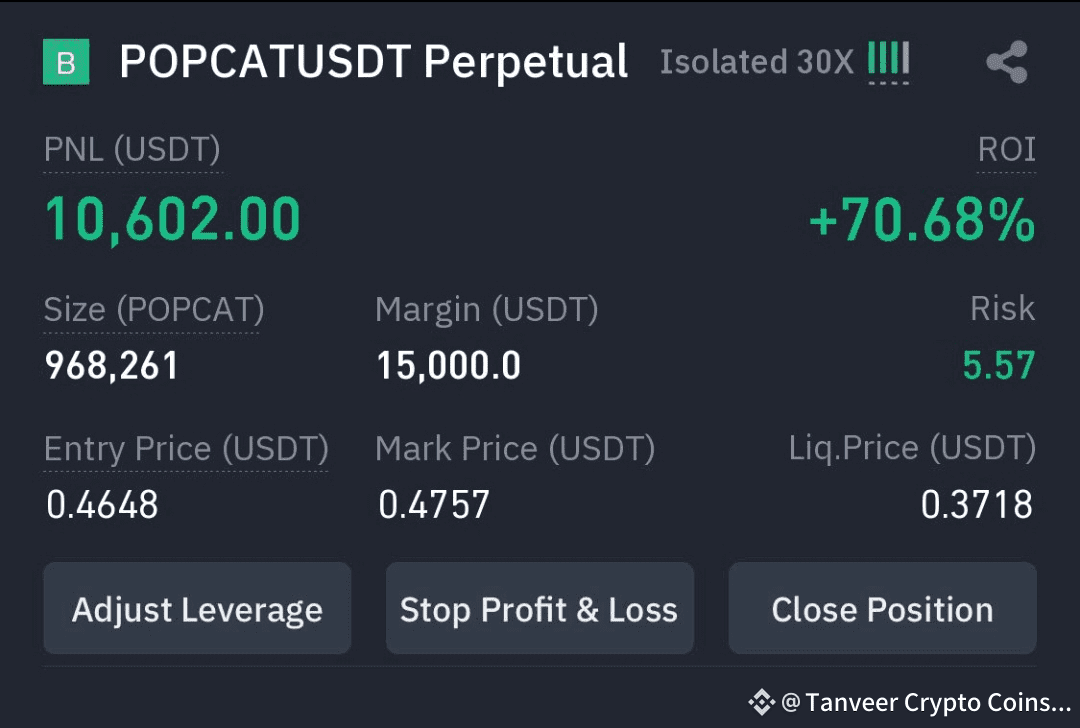Screen dimensions: 1080x728
Task: Click the share icon at top right
Action: tap(1007, 62)
